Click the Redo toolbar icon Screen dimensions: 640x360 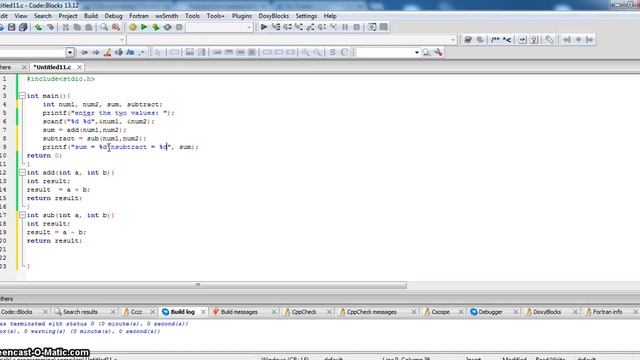tap(50, 27)
